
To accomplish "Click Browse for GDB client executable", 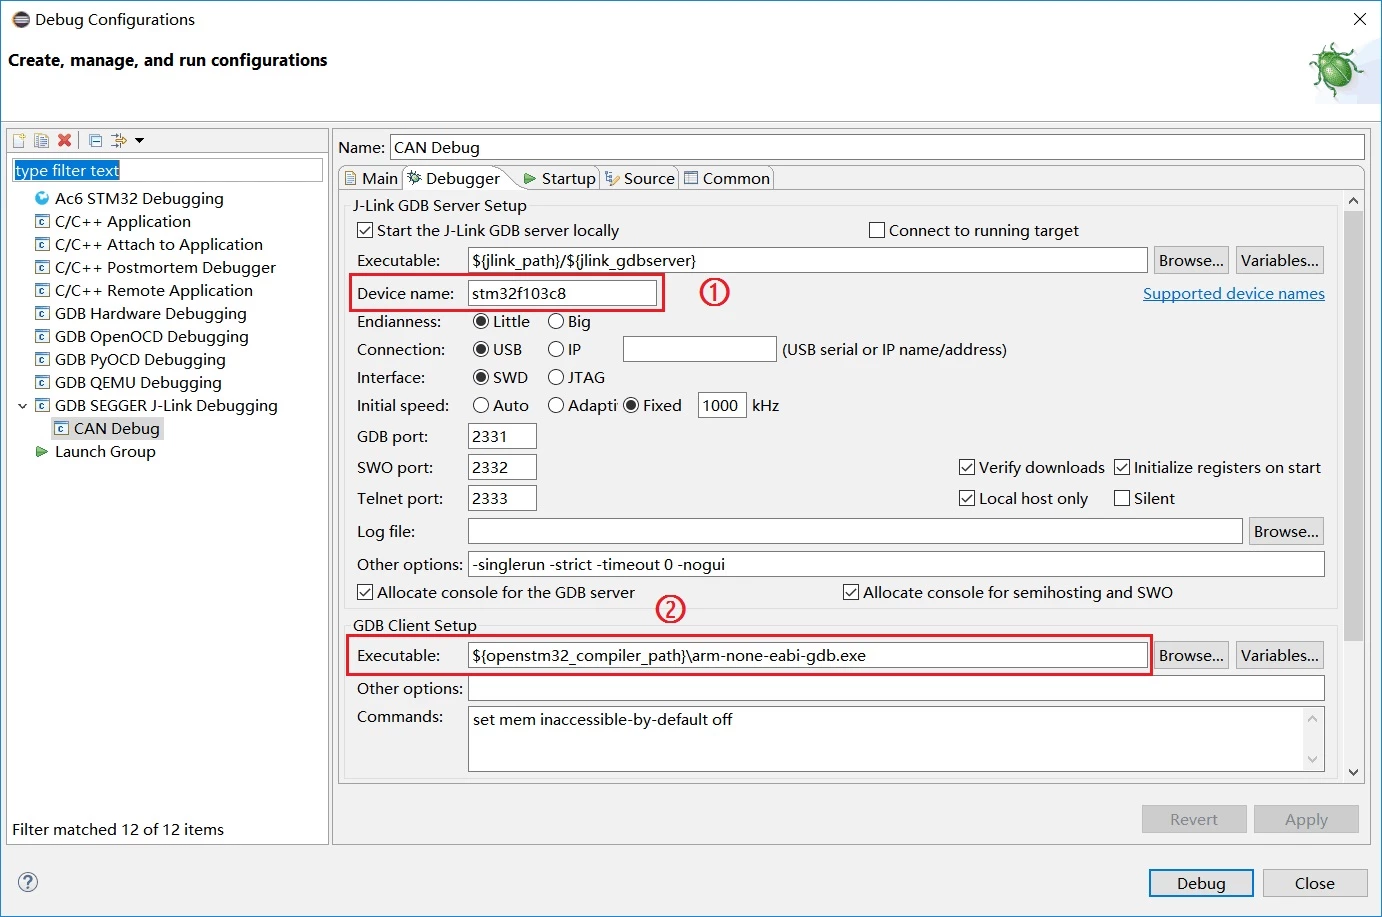I will point(1191,655).
